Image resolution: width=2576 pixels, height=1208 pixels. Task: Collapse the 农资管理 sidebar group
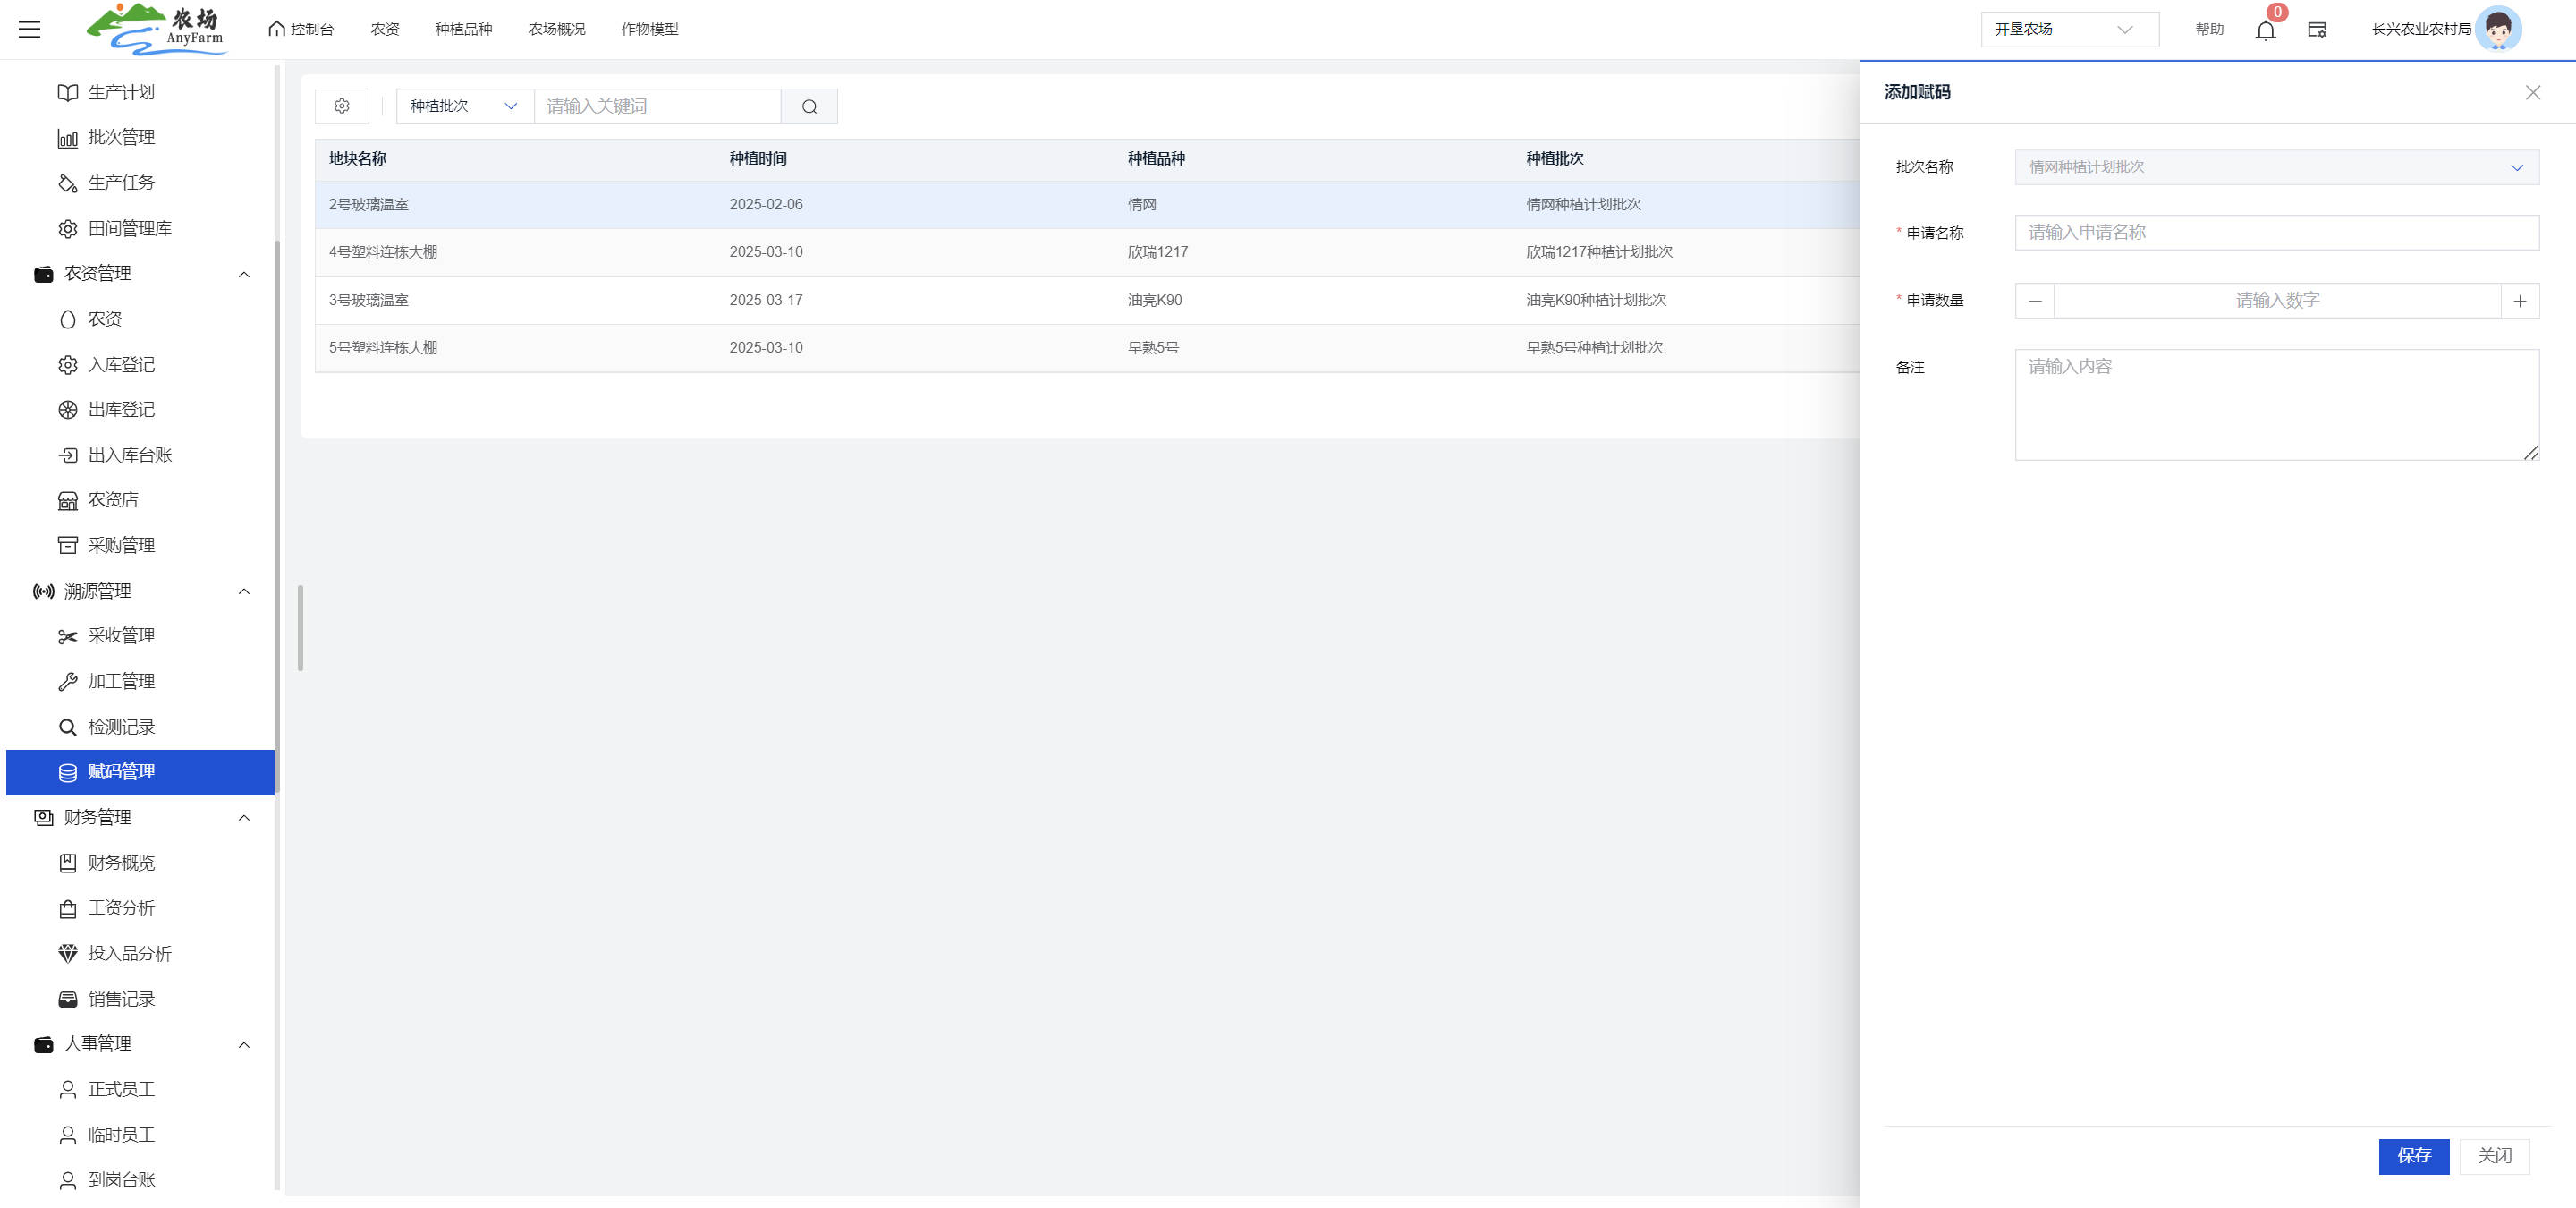[244, 274]
